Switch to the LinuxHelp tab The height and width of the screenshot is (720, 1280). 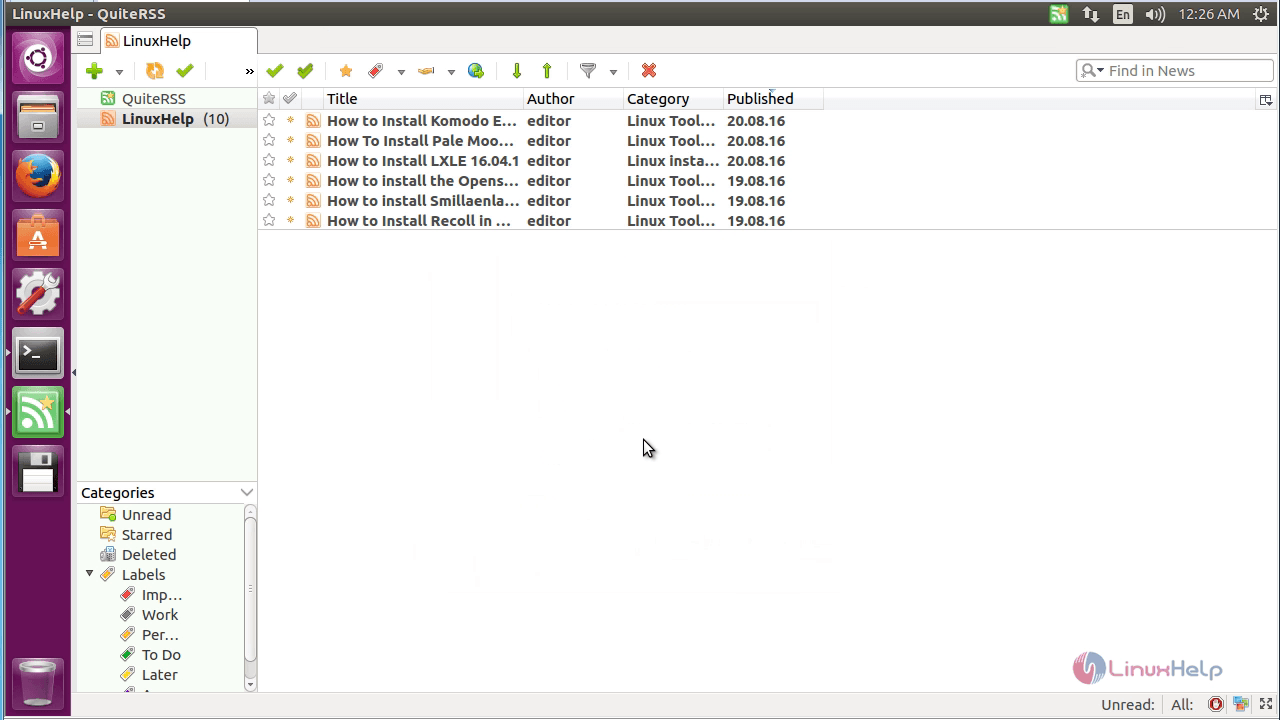(x=178, y=41)
